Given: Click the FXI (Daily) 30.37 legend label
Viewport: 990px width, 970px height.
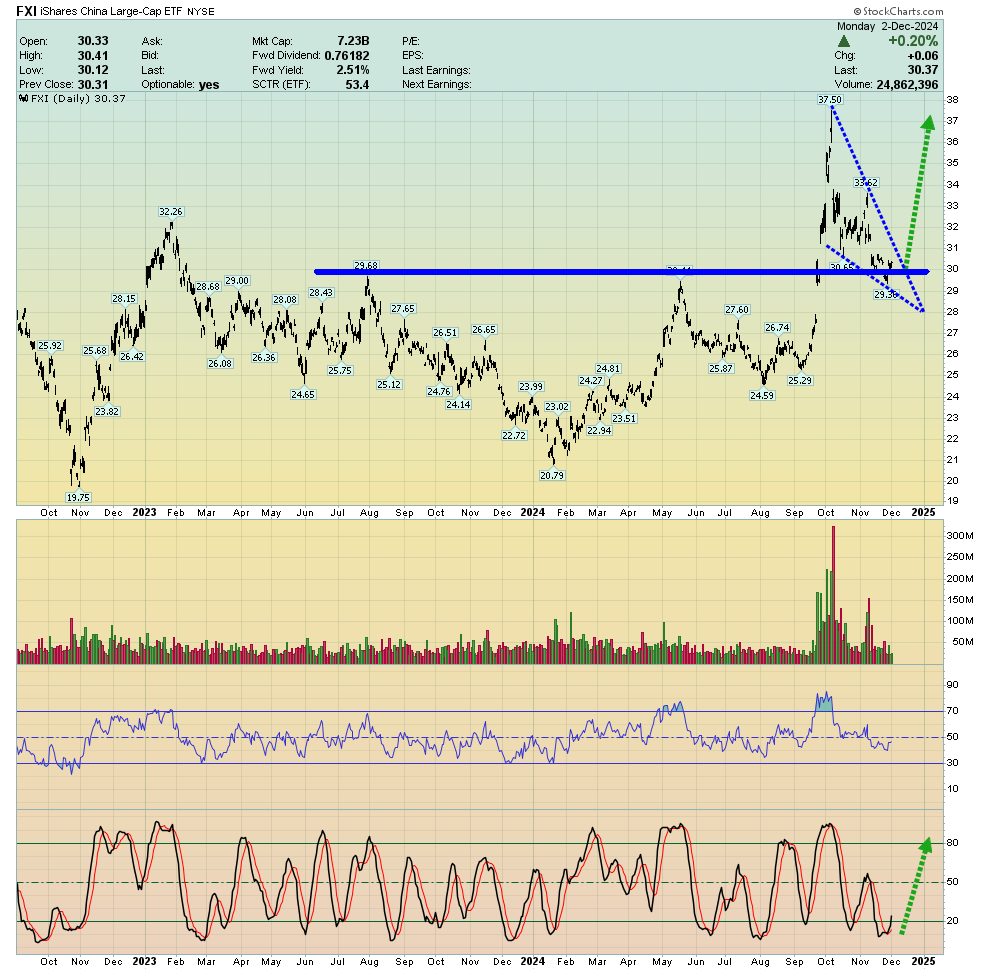Looking at the screenshot, I should tap(73, 99).
